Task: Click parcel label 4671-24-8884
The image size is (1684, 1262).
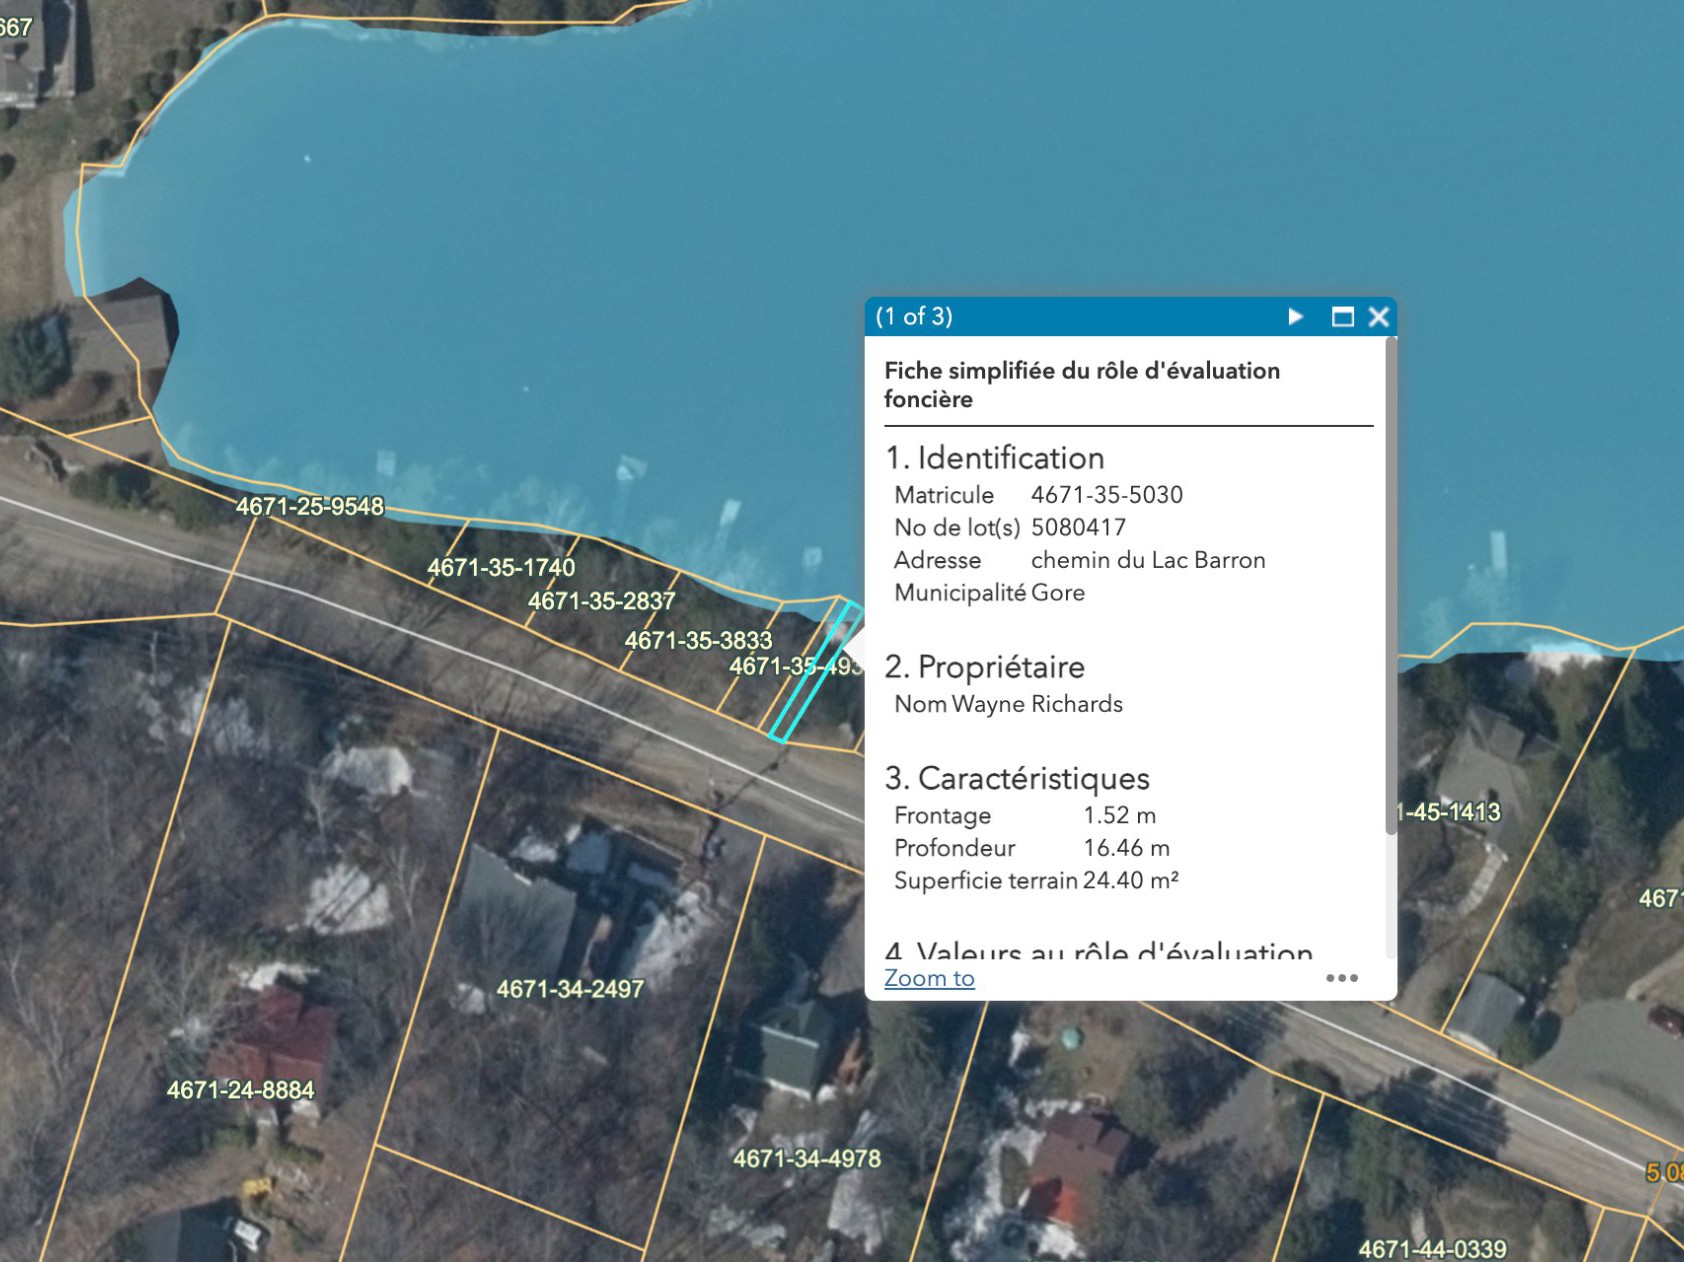Action: 240,1090
